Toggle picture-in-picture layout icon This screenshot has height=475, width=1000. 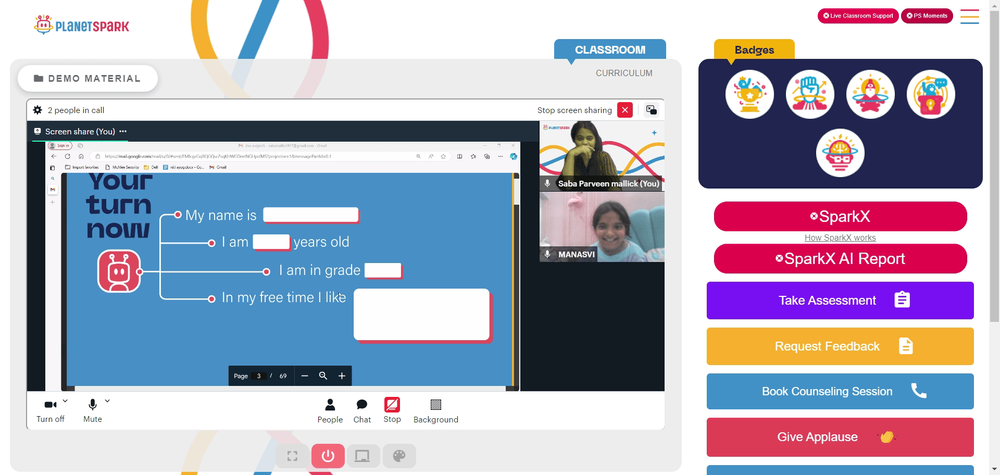click(651, 110)
